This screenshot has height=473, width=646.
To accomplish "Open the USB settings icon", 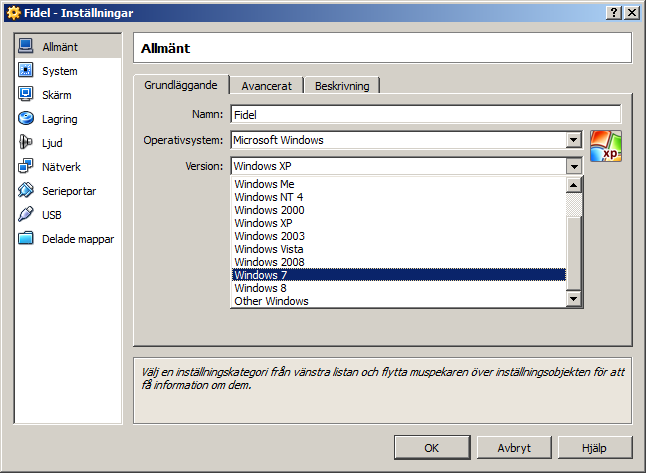I will coord(26,215).
